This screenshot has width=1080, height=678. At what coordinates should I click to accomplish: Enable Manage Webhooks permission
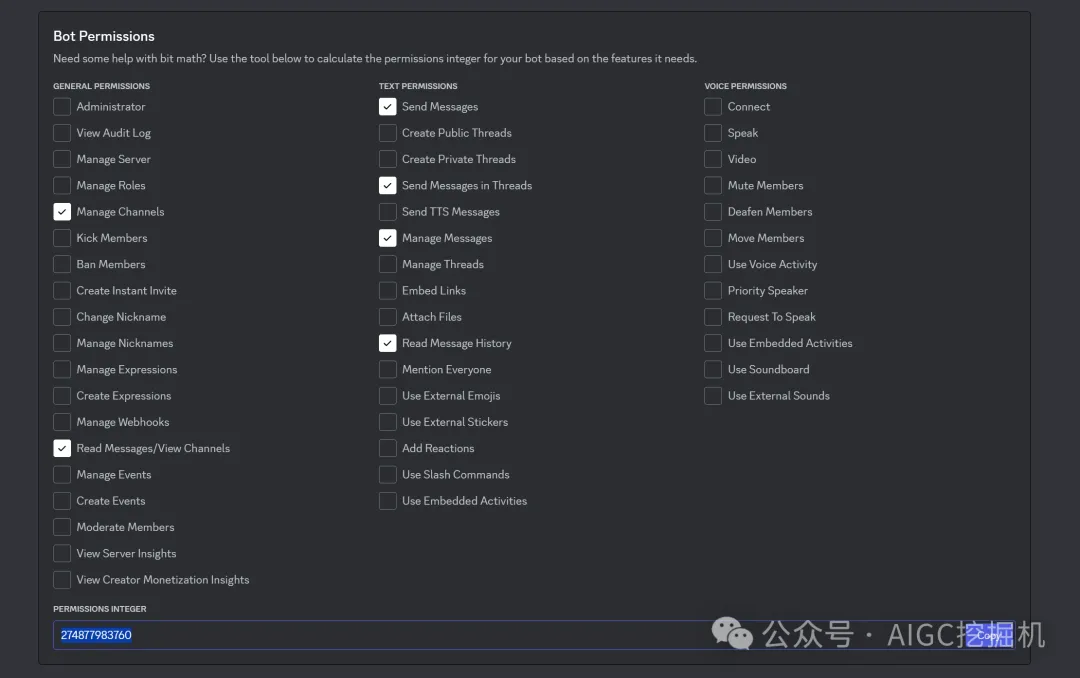[x=62, y=421]
